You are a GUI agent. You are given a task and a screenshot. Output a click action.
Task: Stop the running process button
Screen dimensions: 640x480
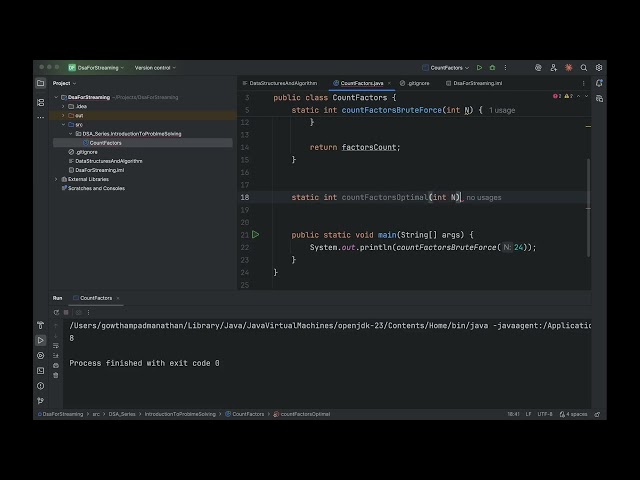[66, 313]
